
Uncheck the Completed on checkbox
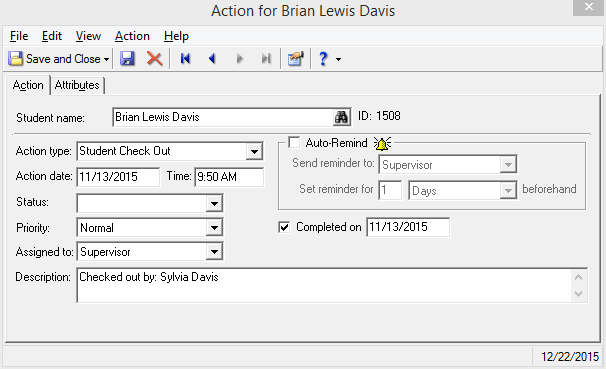point(284,227)
